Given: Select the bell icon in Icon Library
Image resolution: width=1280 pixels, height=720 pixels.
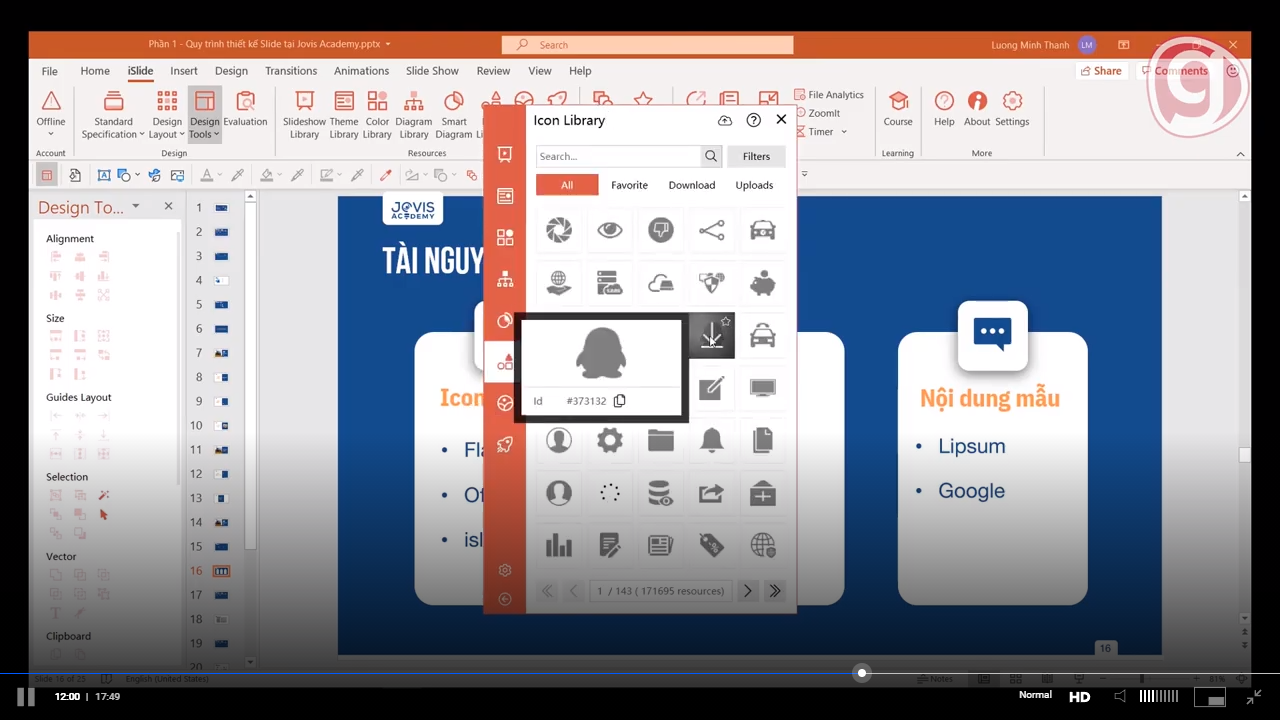Looking at the screenshot, I should (x=712, y=440).
